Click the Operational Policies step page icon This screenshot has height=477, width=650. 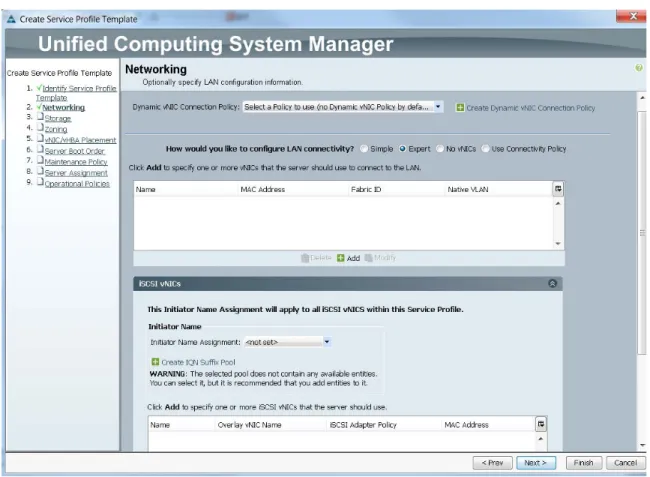[40, 182]
